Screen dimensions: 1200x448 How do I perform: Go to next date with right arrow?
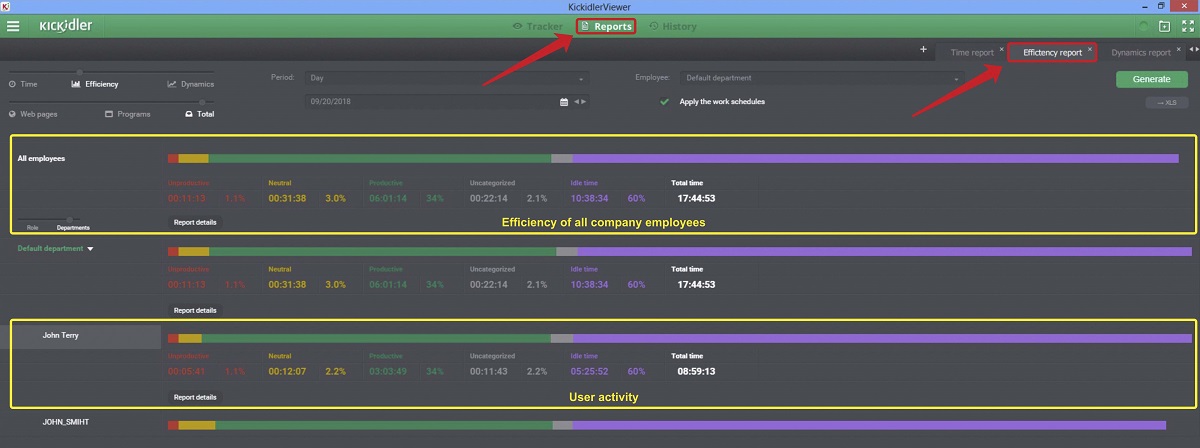584,101
